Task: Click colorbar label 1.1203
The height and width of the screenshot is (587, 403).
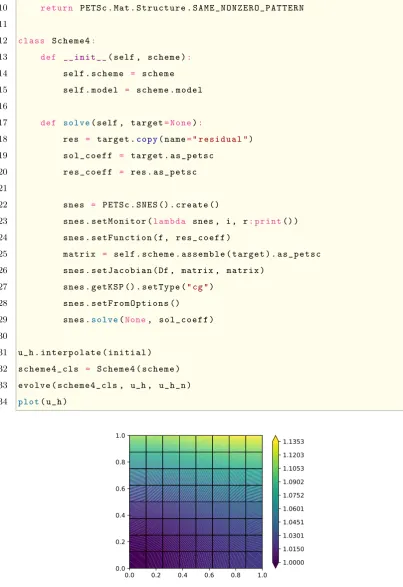Action: [293, 455]
